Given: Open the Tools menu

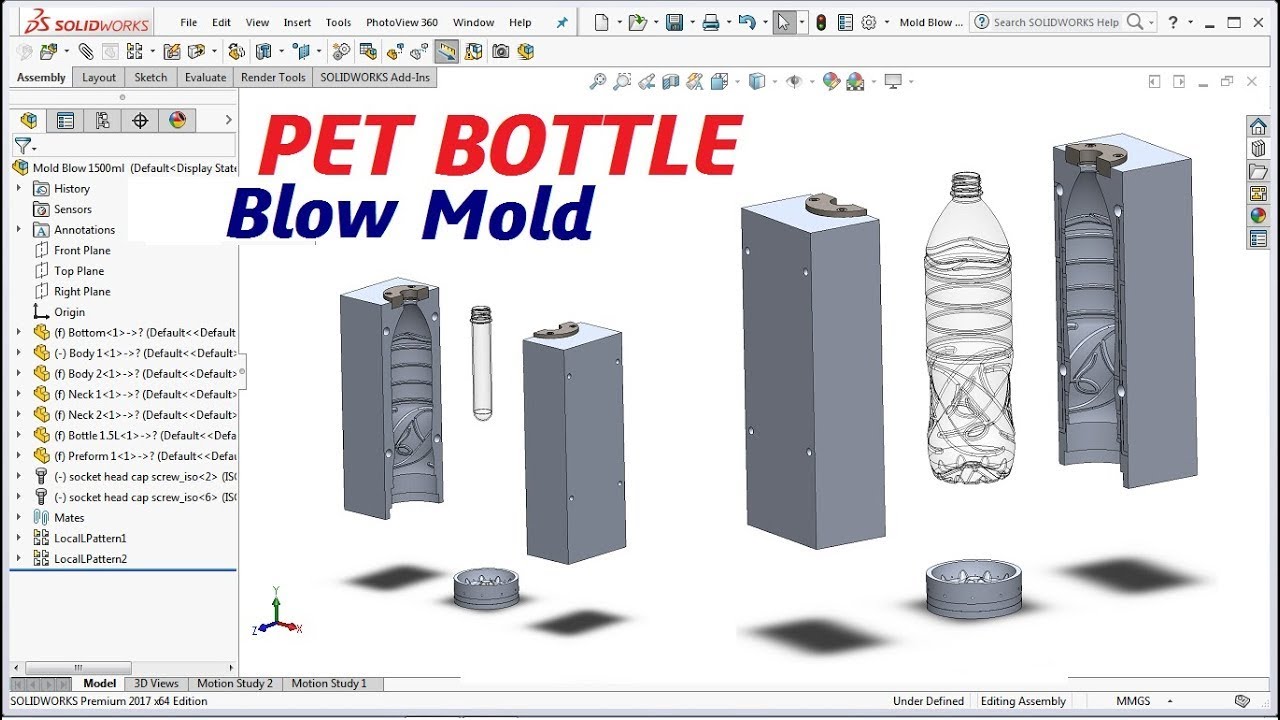Looking at the screenshot, I should click(x=339, y=22).
